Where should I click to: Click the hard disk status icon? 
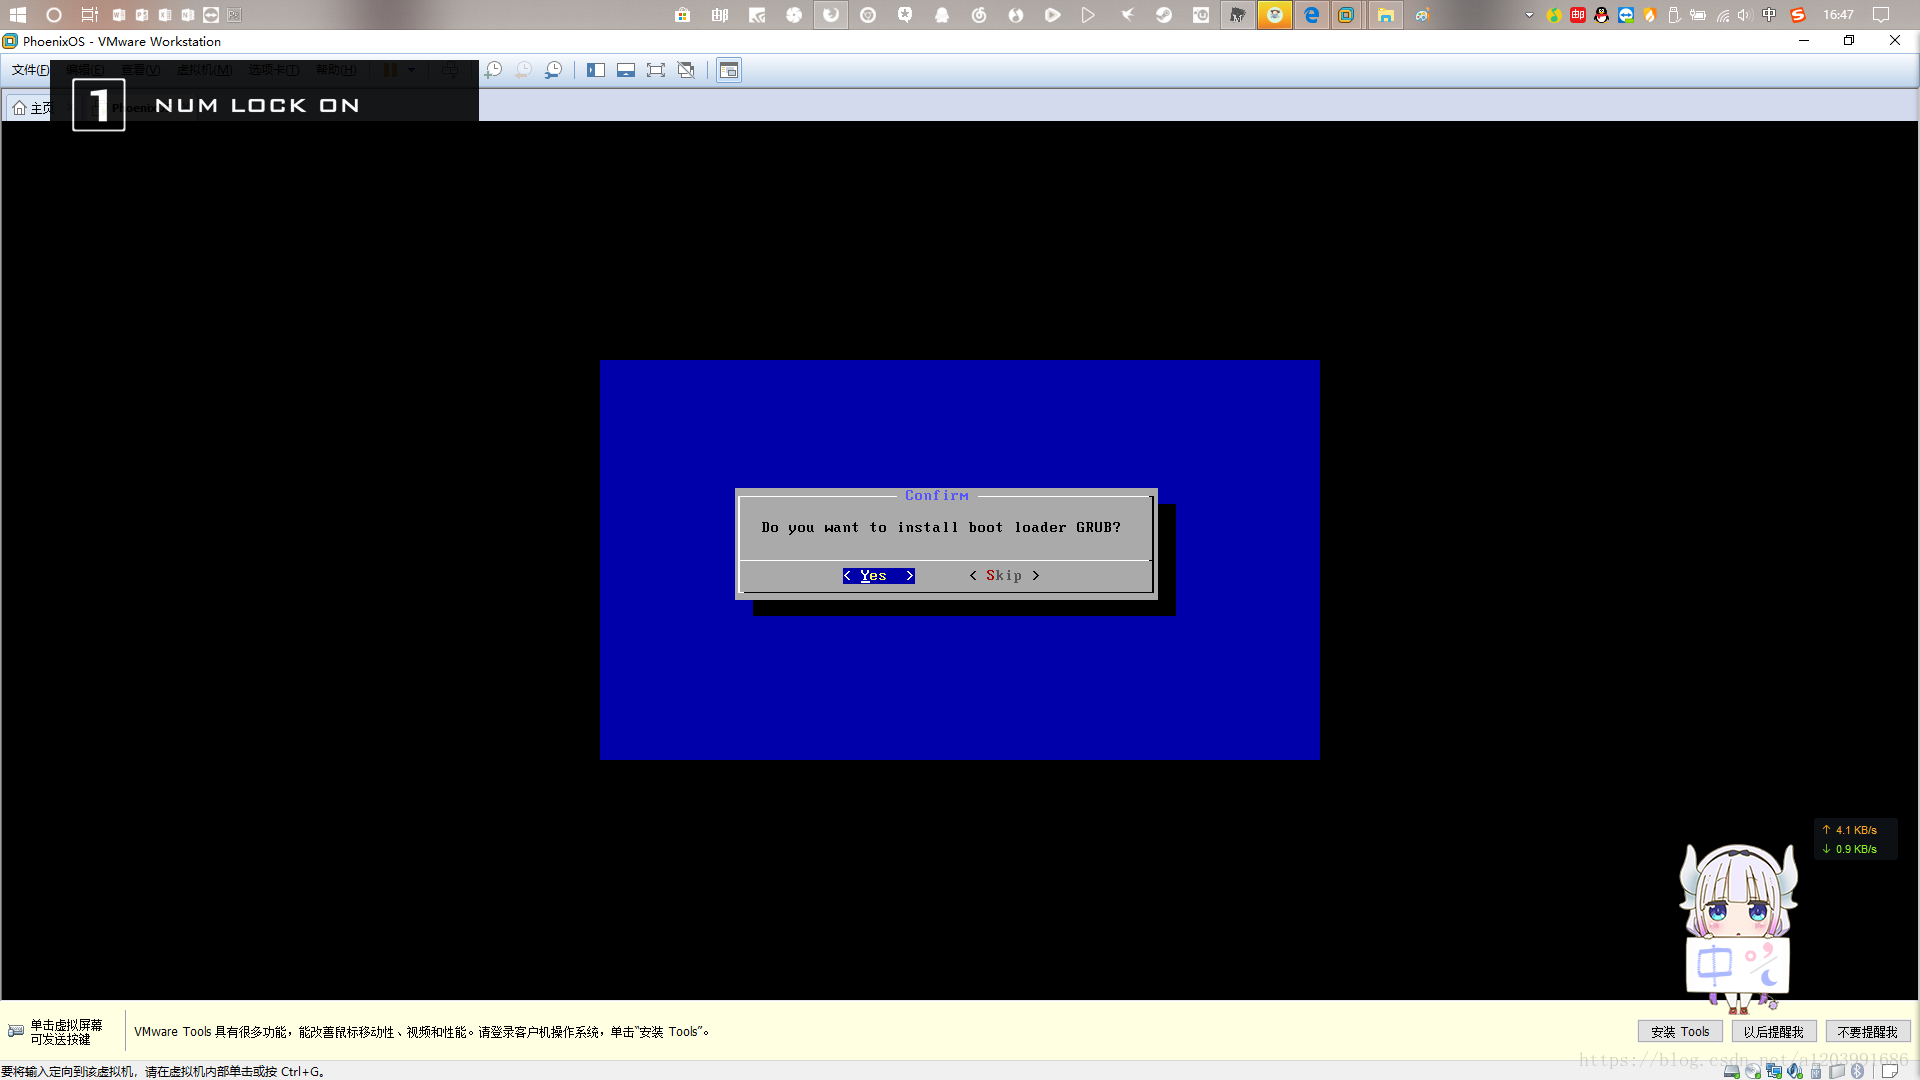[x=1731, y=1071]
